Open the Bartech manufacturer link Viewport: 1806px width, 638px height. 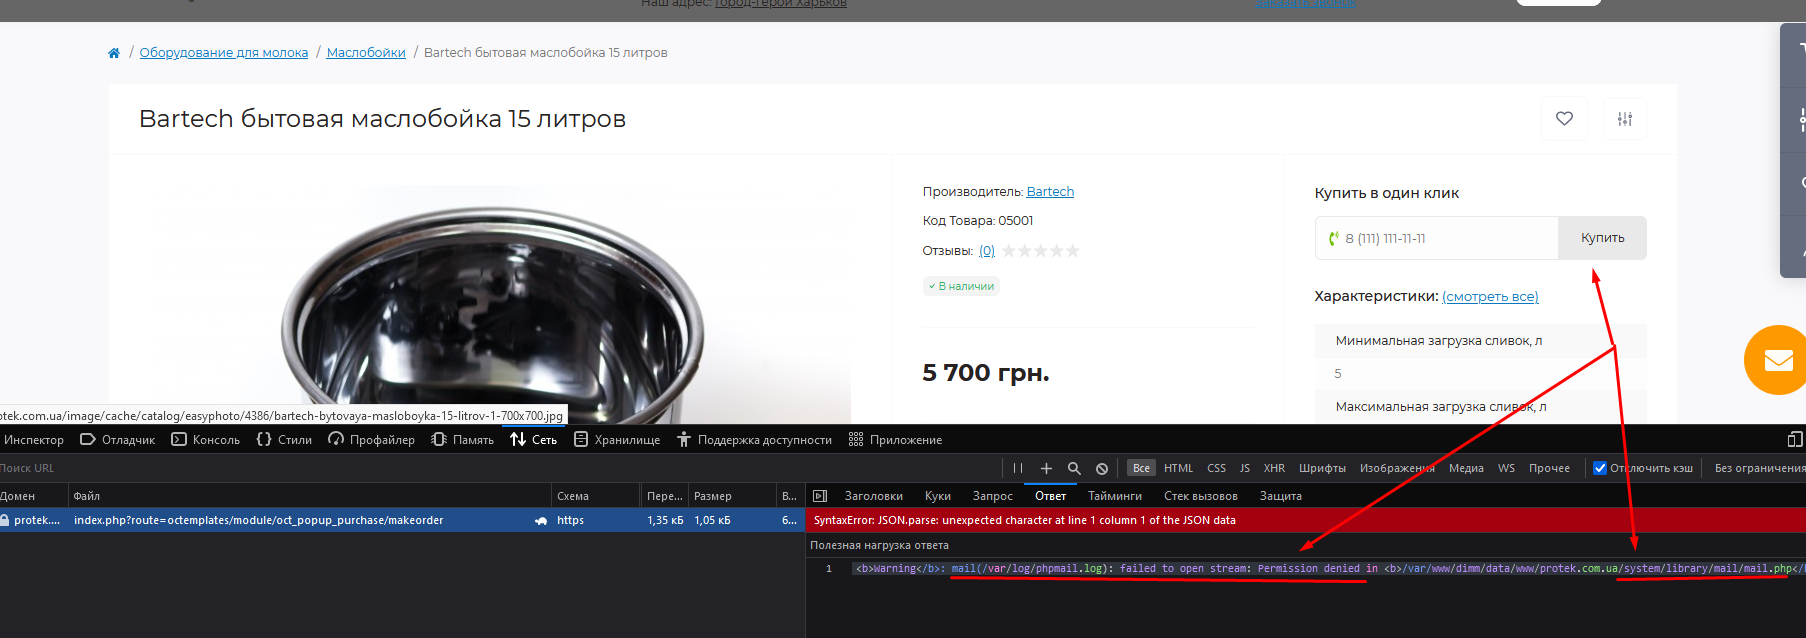click(1050, 192)
